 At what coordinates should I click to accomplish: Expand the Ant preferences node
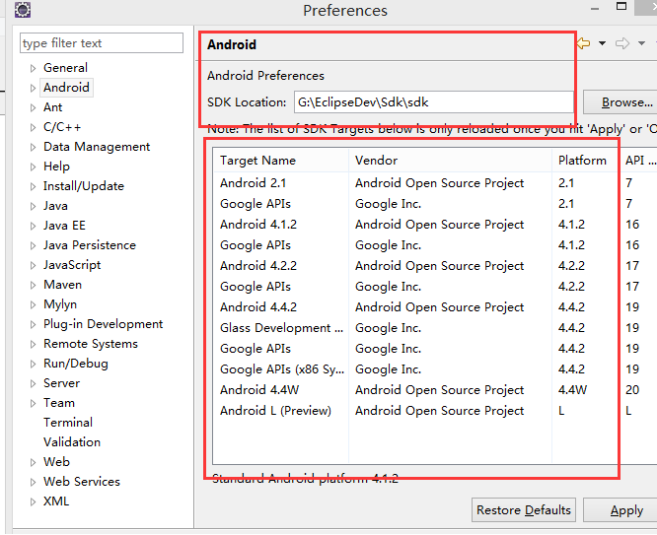coord(33,108)
